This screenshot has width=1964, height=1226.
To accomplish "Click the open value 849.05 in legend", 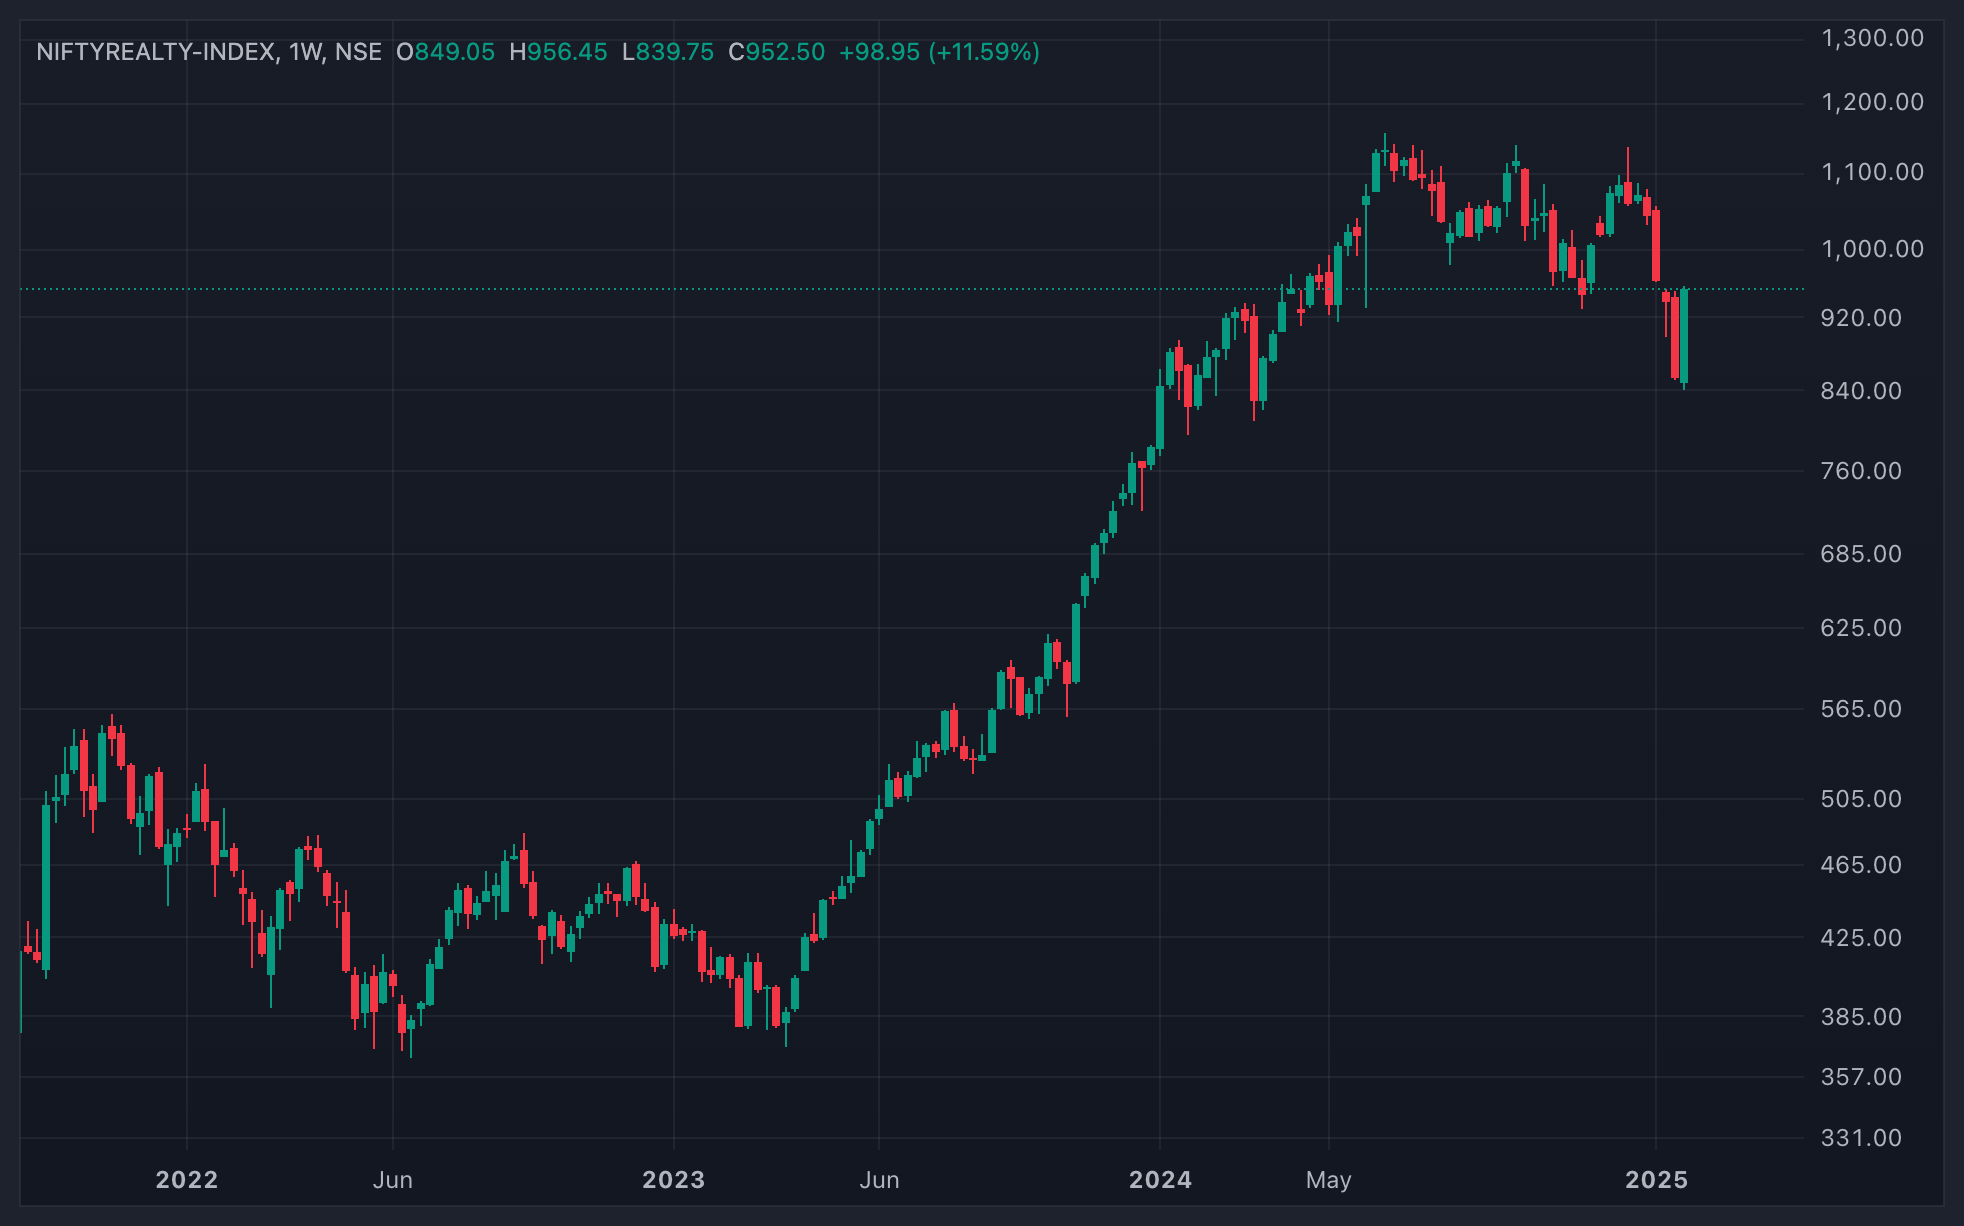I will 455,52.
